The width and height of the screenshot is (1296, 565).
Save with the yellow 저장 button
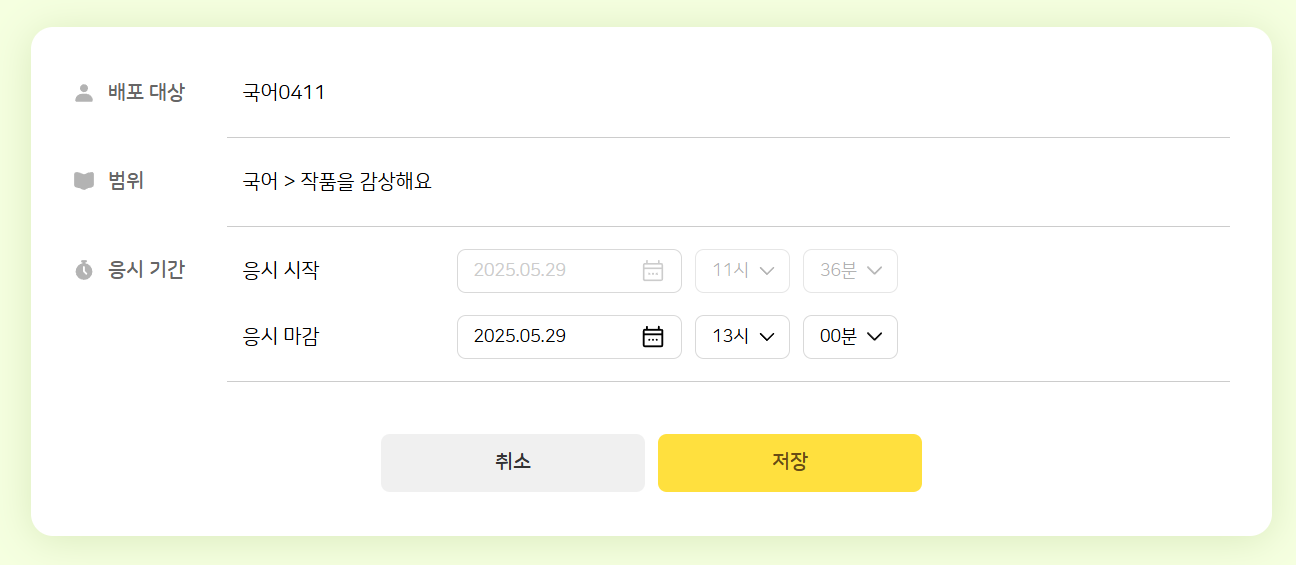(x=789, y=463)
